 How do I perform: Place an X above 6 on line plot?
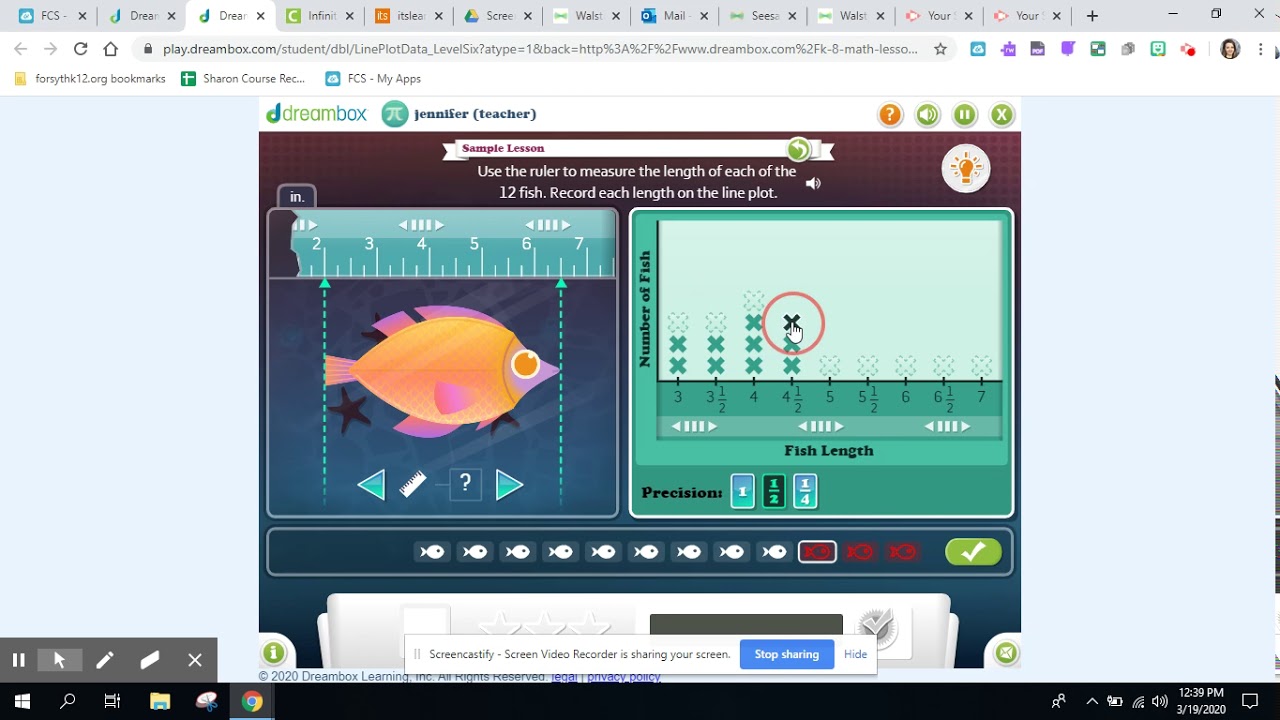[x=906, y=366]
